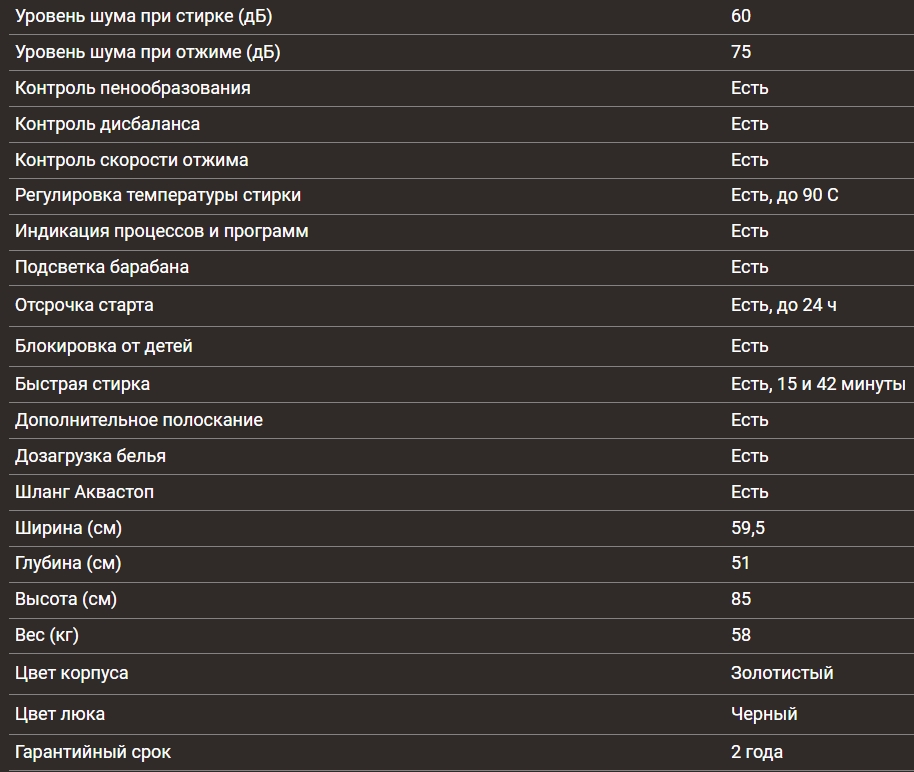The image size is (914, 772).
Task: Select the '2 года' warranty value
Action: tap(757, 752)
